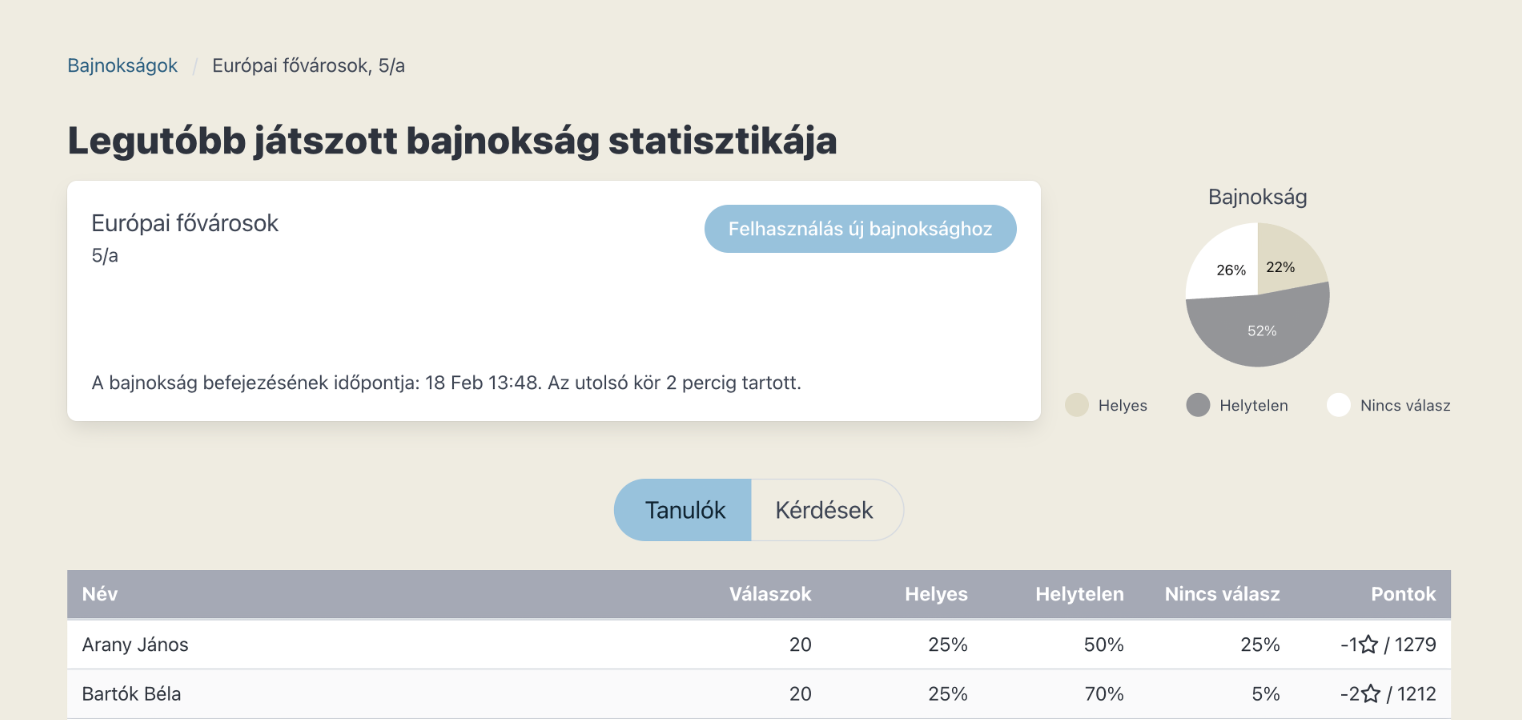Toggle Helytelen legend gray circle
Screen dimensions: 1522x720
coord(1198,405)
